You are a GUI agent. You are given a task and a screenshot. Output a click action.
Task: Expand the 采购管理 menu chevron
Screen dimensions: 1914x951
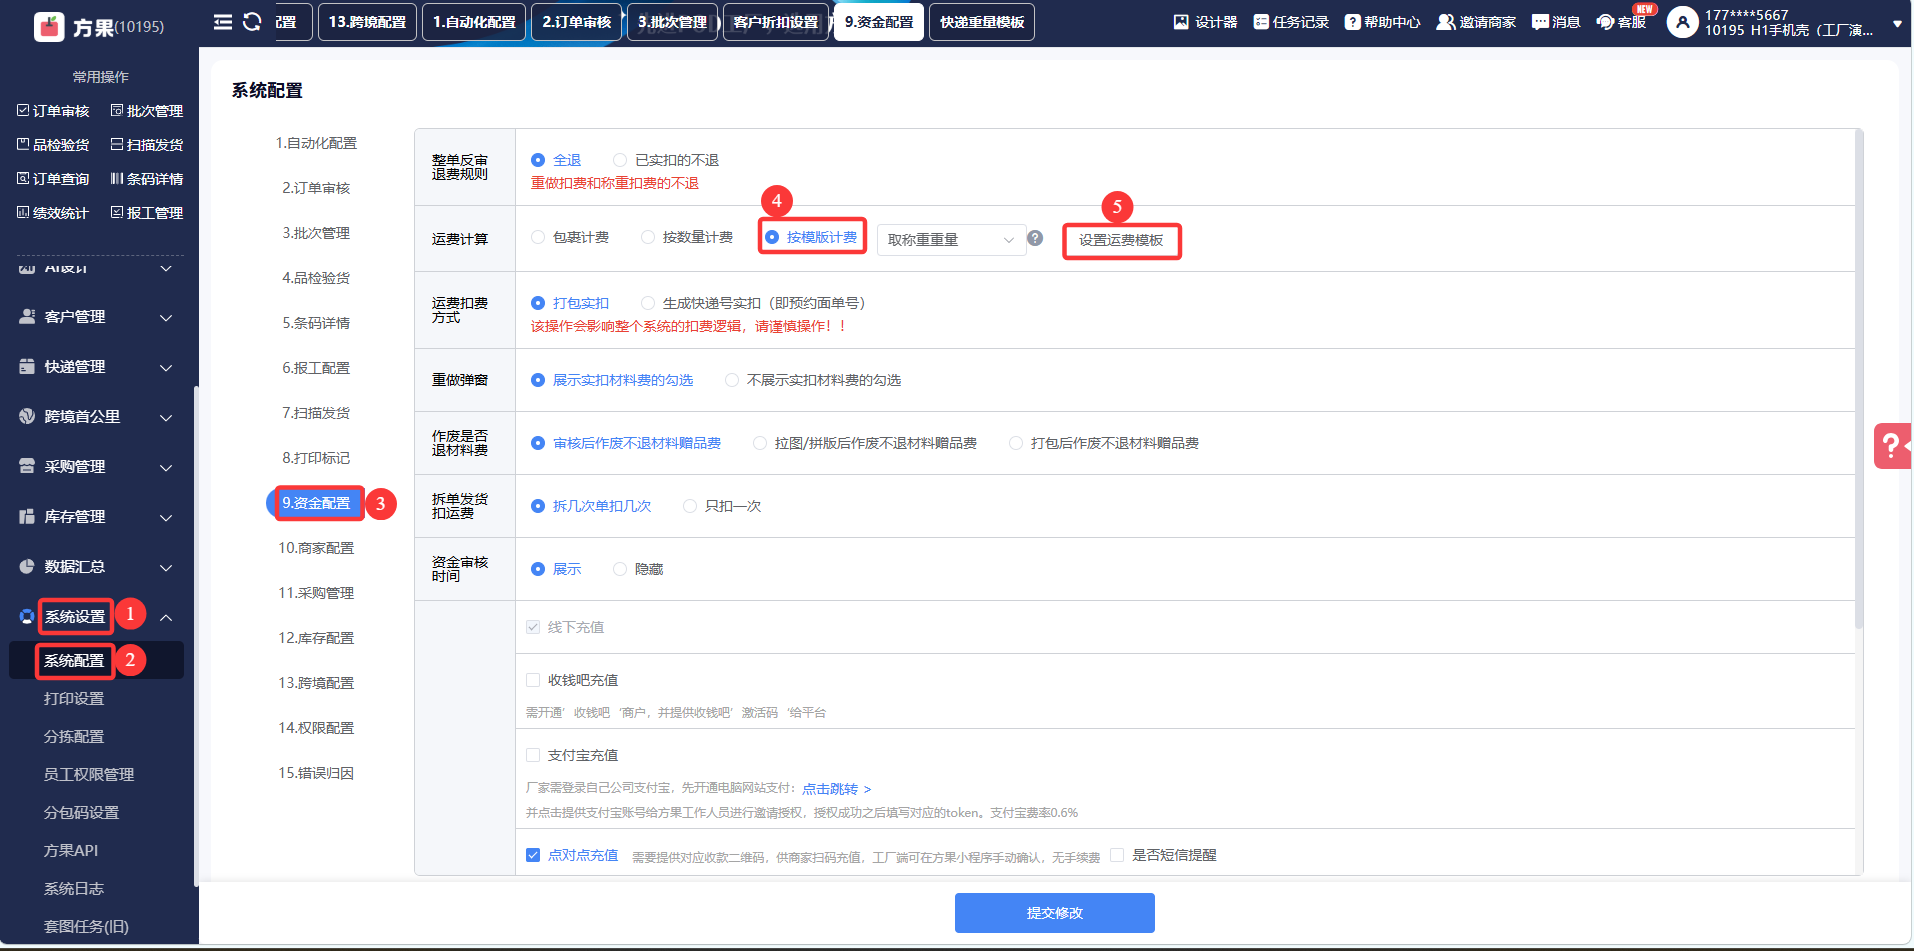click(166, 468)
